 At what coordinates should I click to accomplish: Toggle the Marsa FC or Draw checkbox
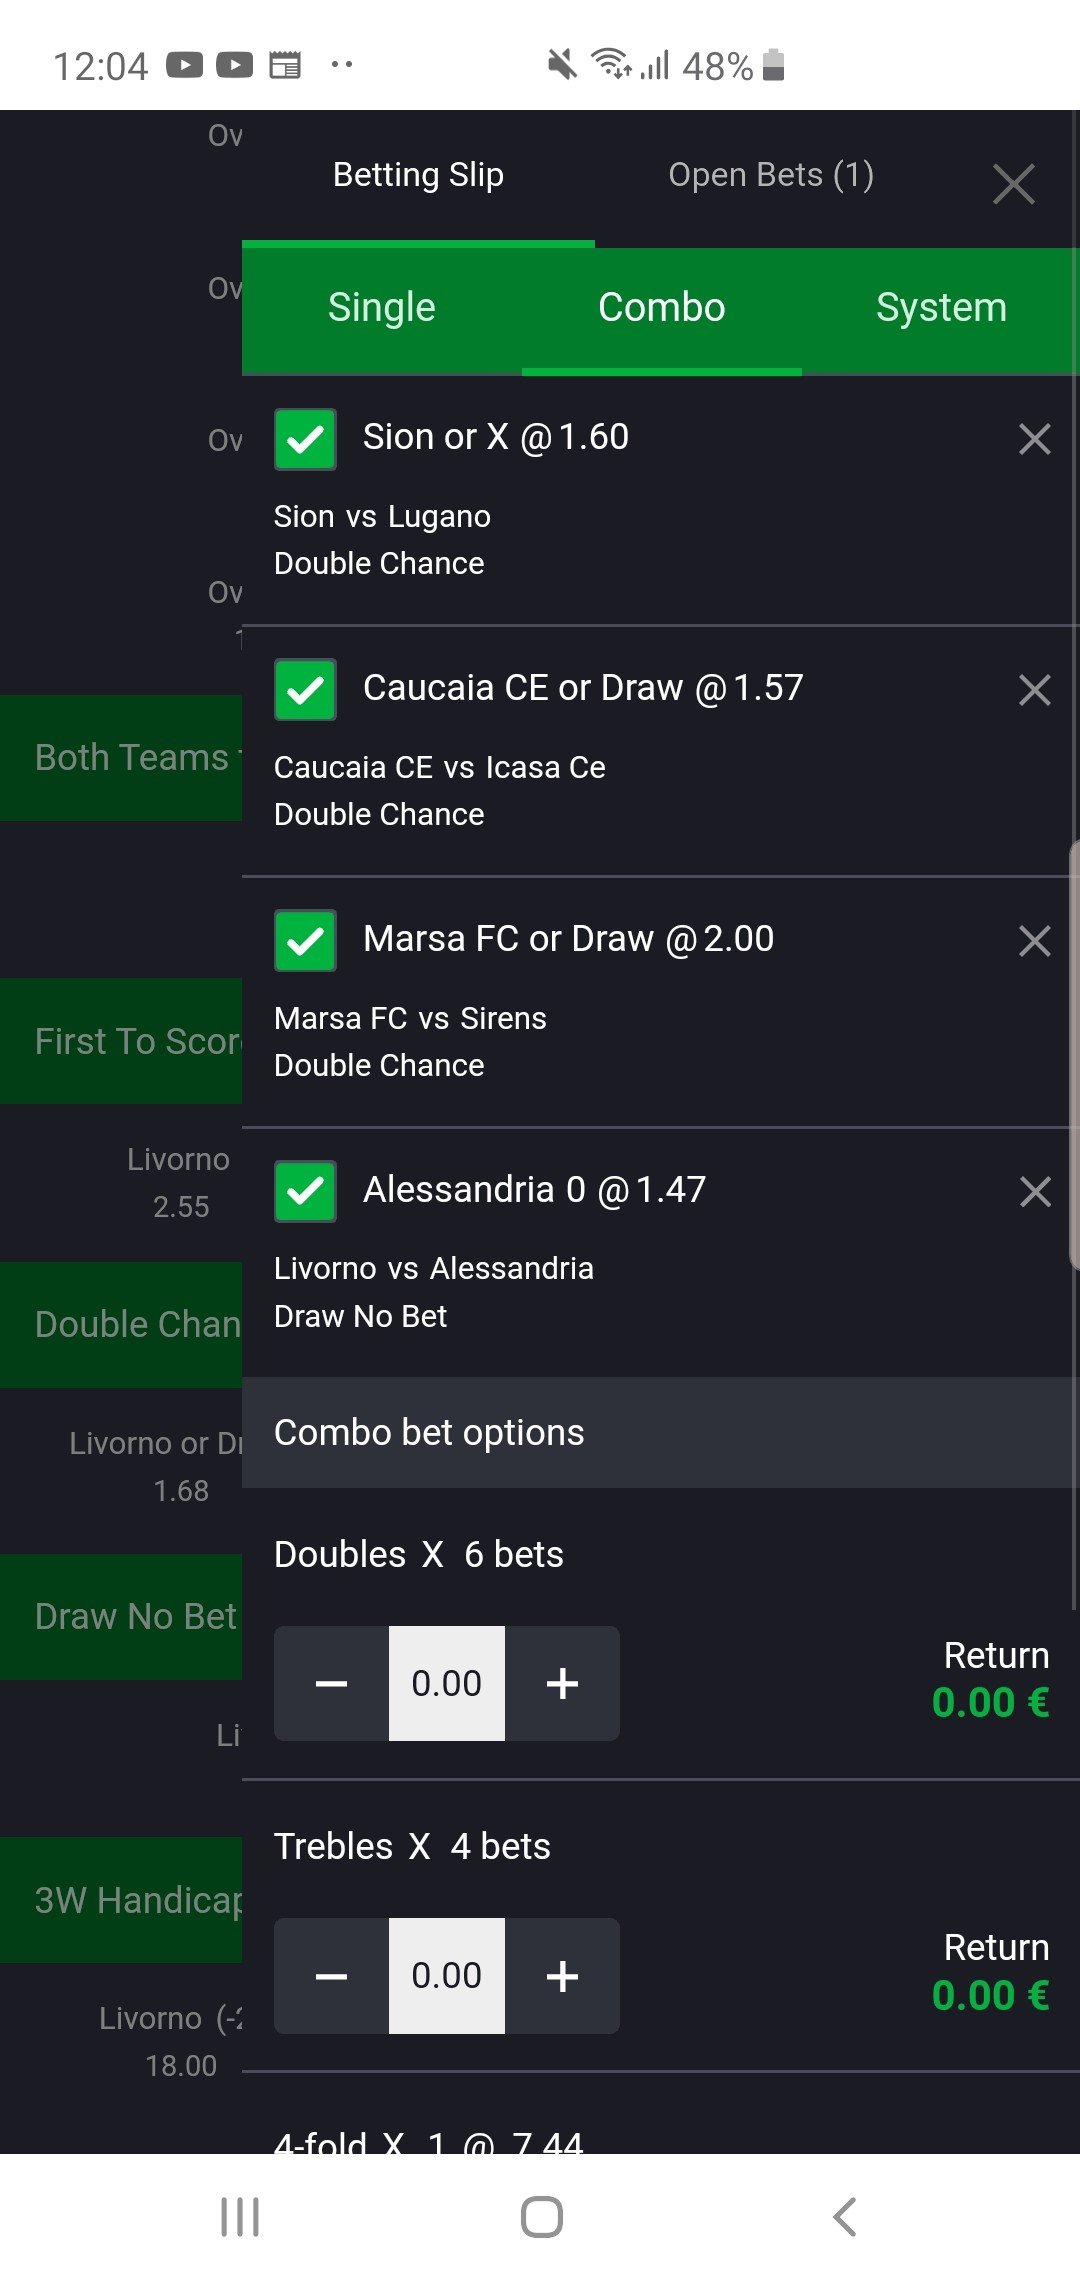(305, 941)
